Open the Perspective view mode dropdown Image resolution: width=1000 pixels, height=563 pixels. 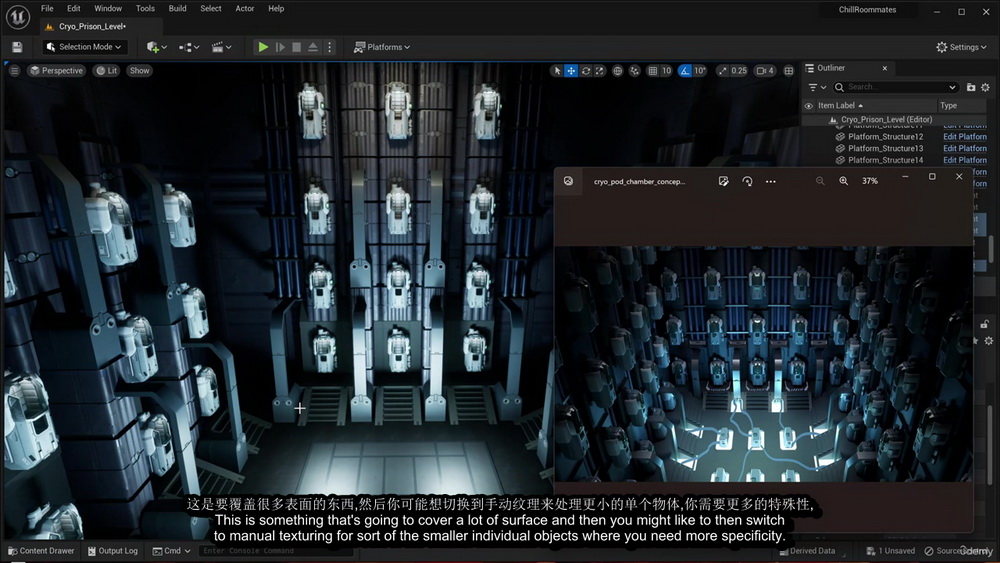(56, 71)
